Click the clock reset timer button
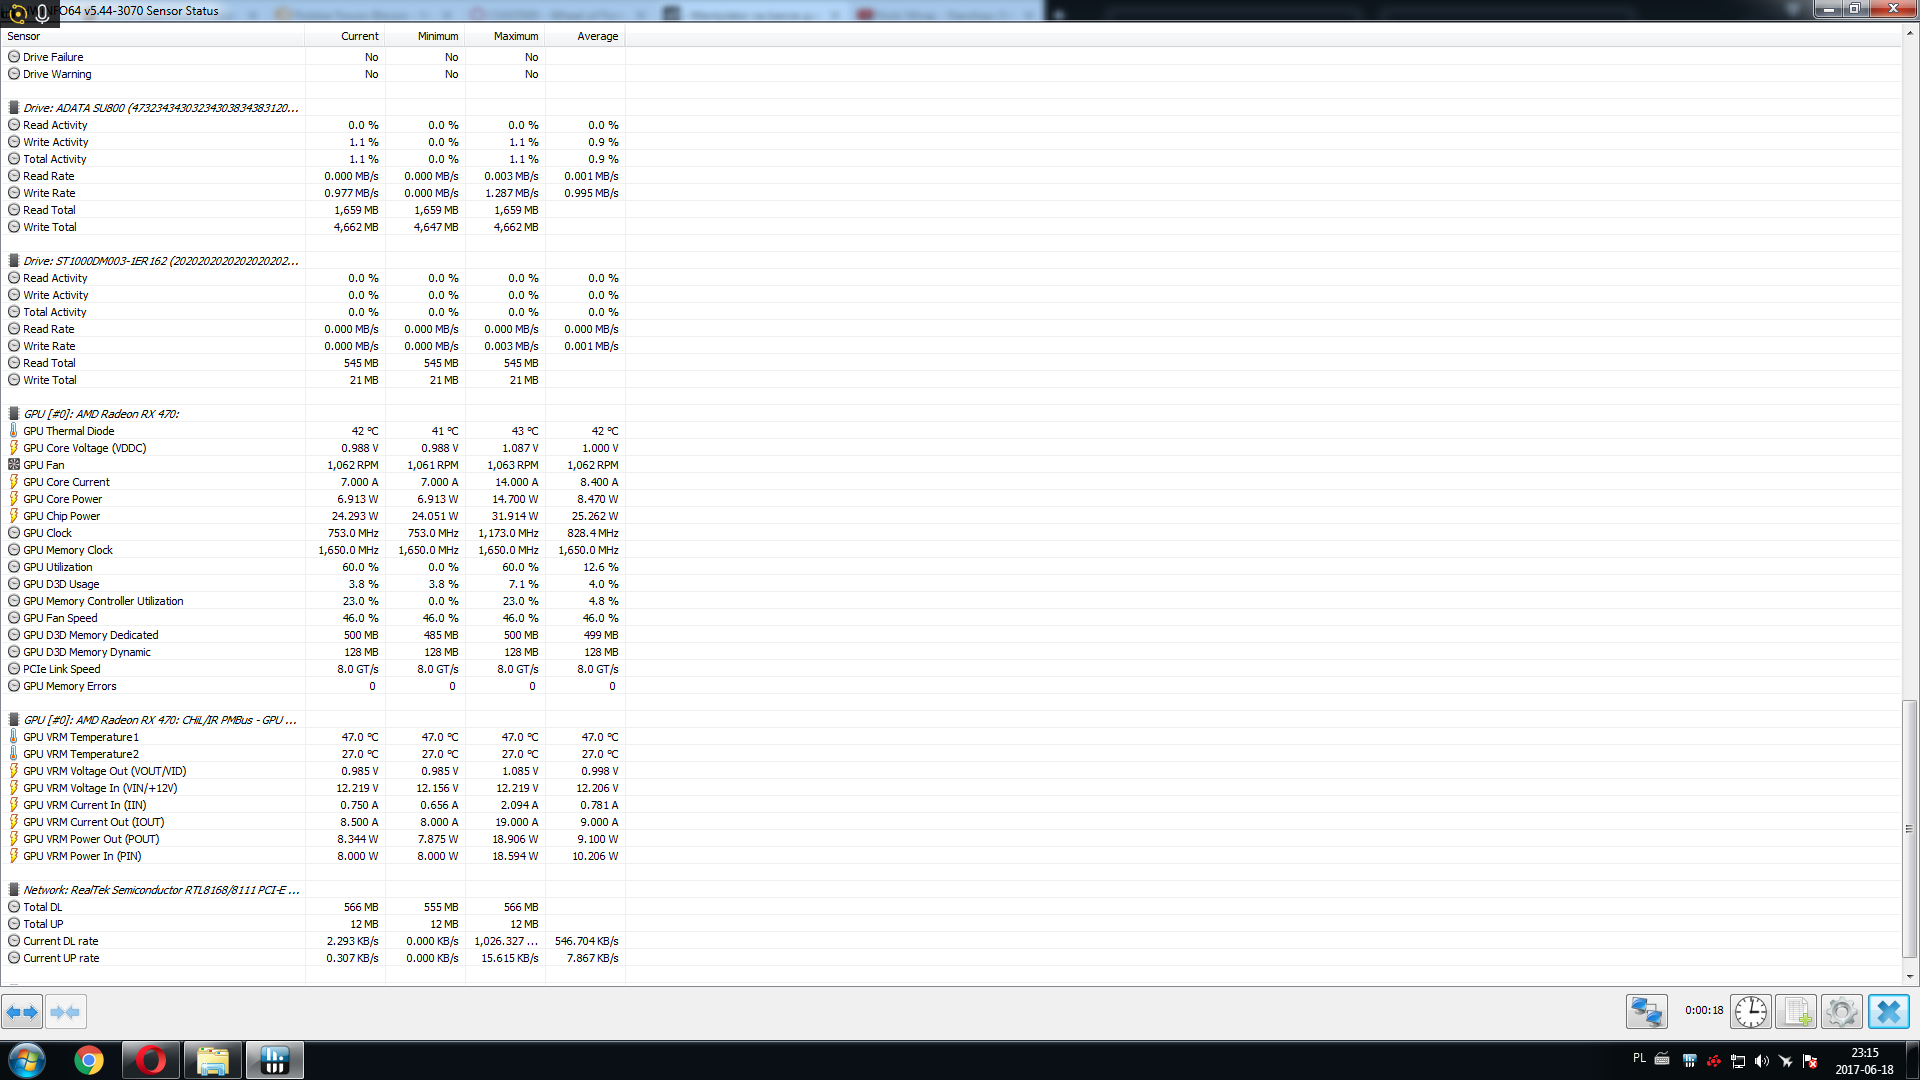1920x1080 pixels. [x=1751, y=1012]
